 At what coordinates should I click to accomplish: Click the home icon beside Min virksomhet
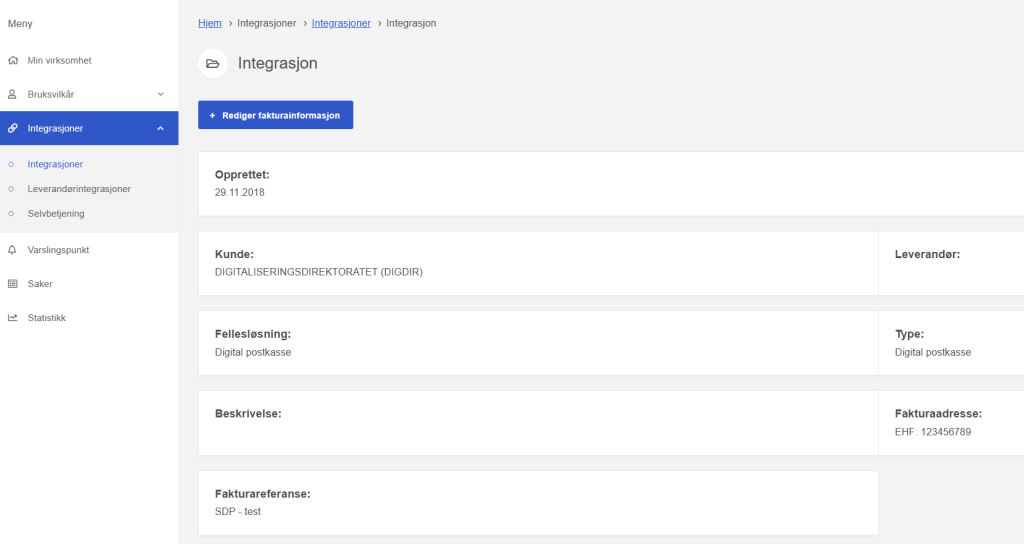[x=12, y=61]
